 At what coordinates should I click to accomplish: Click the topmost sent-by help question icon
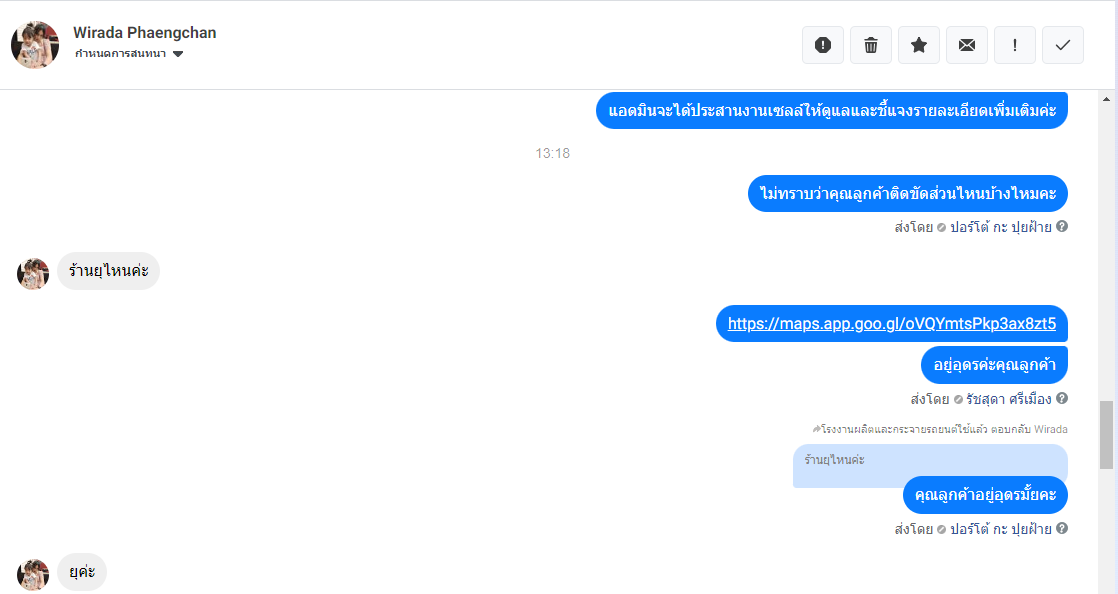pos(1062,227)
